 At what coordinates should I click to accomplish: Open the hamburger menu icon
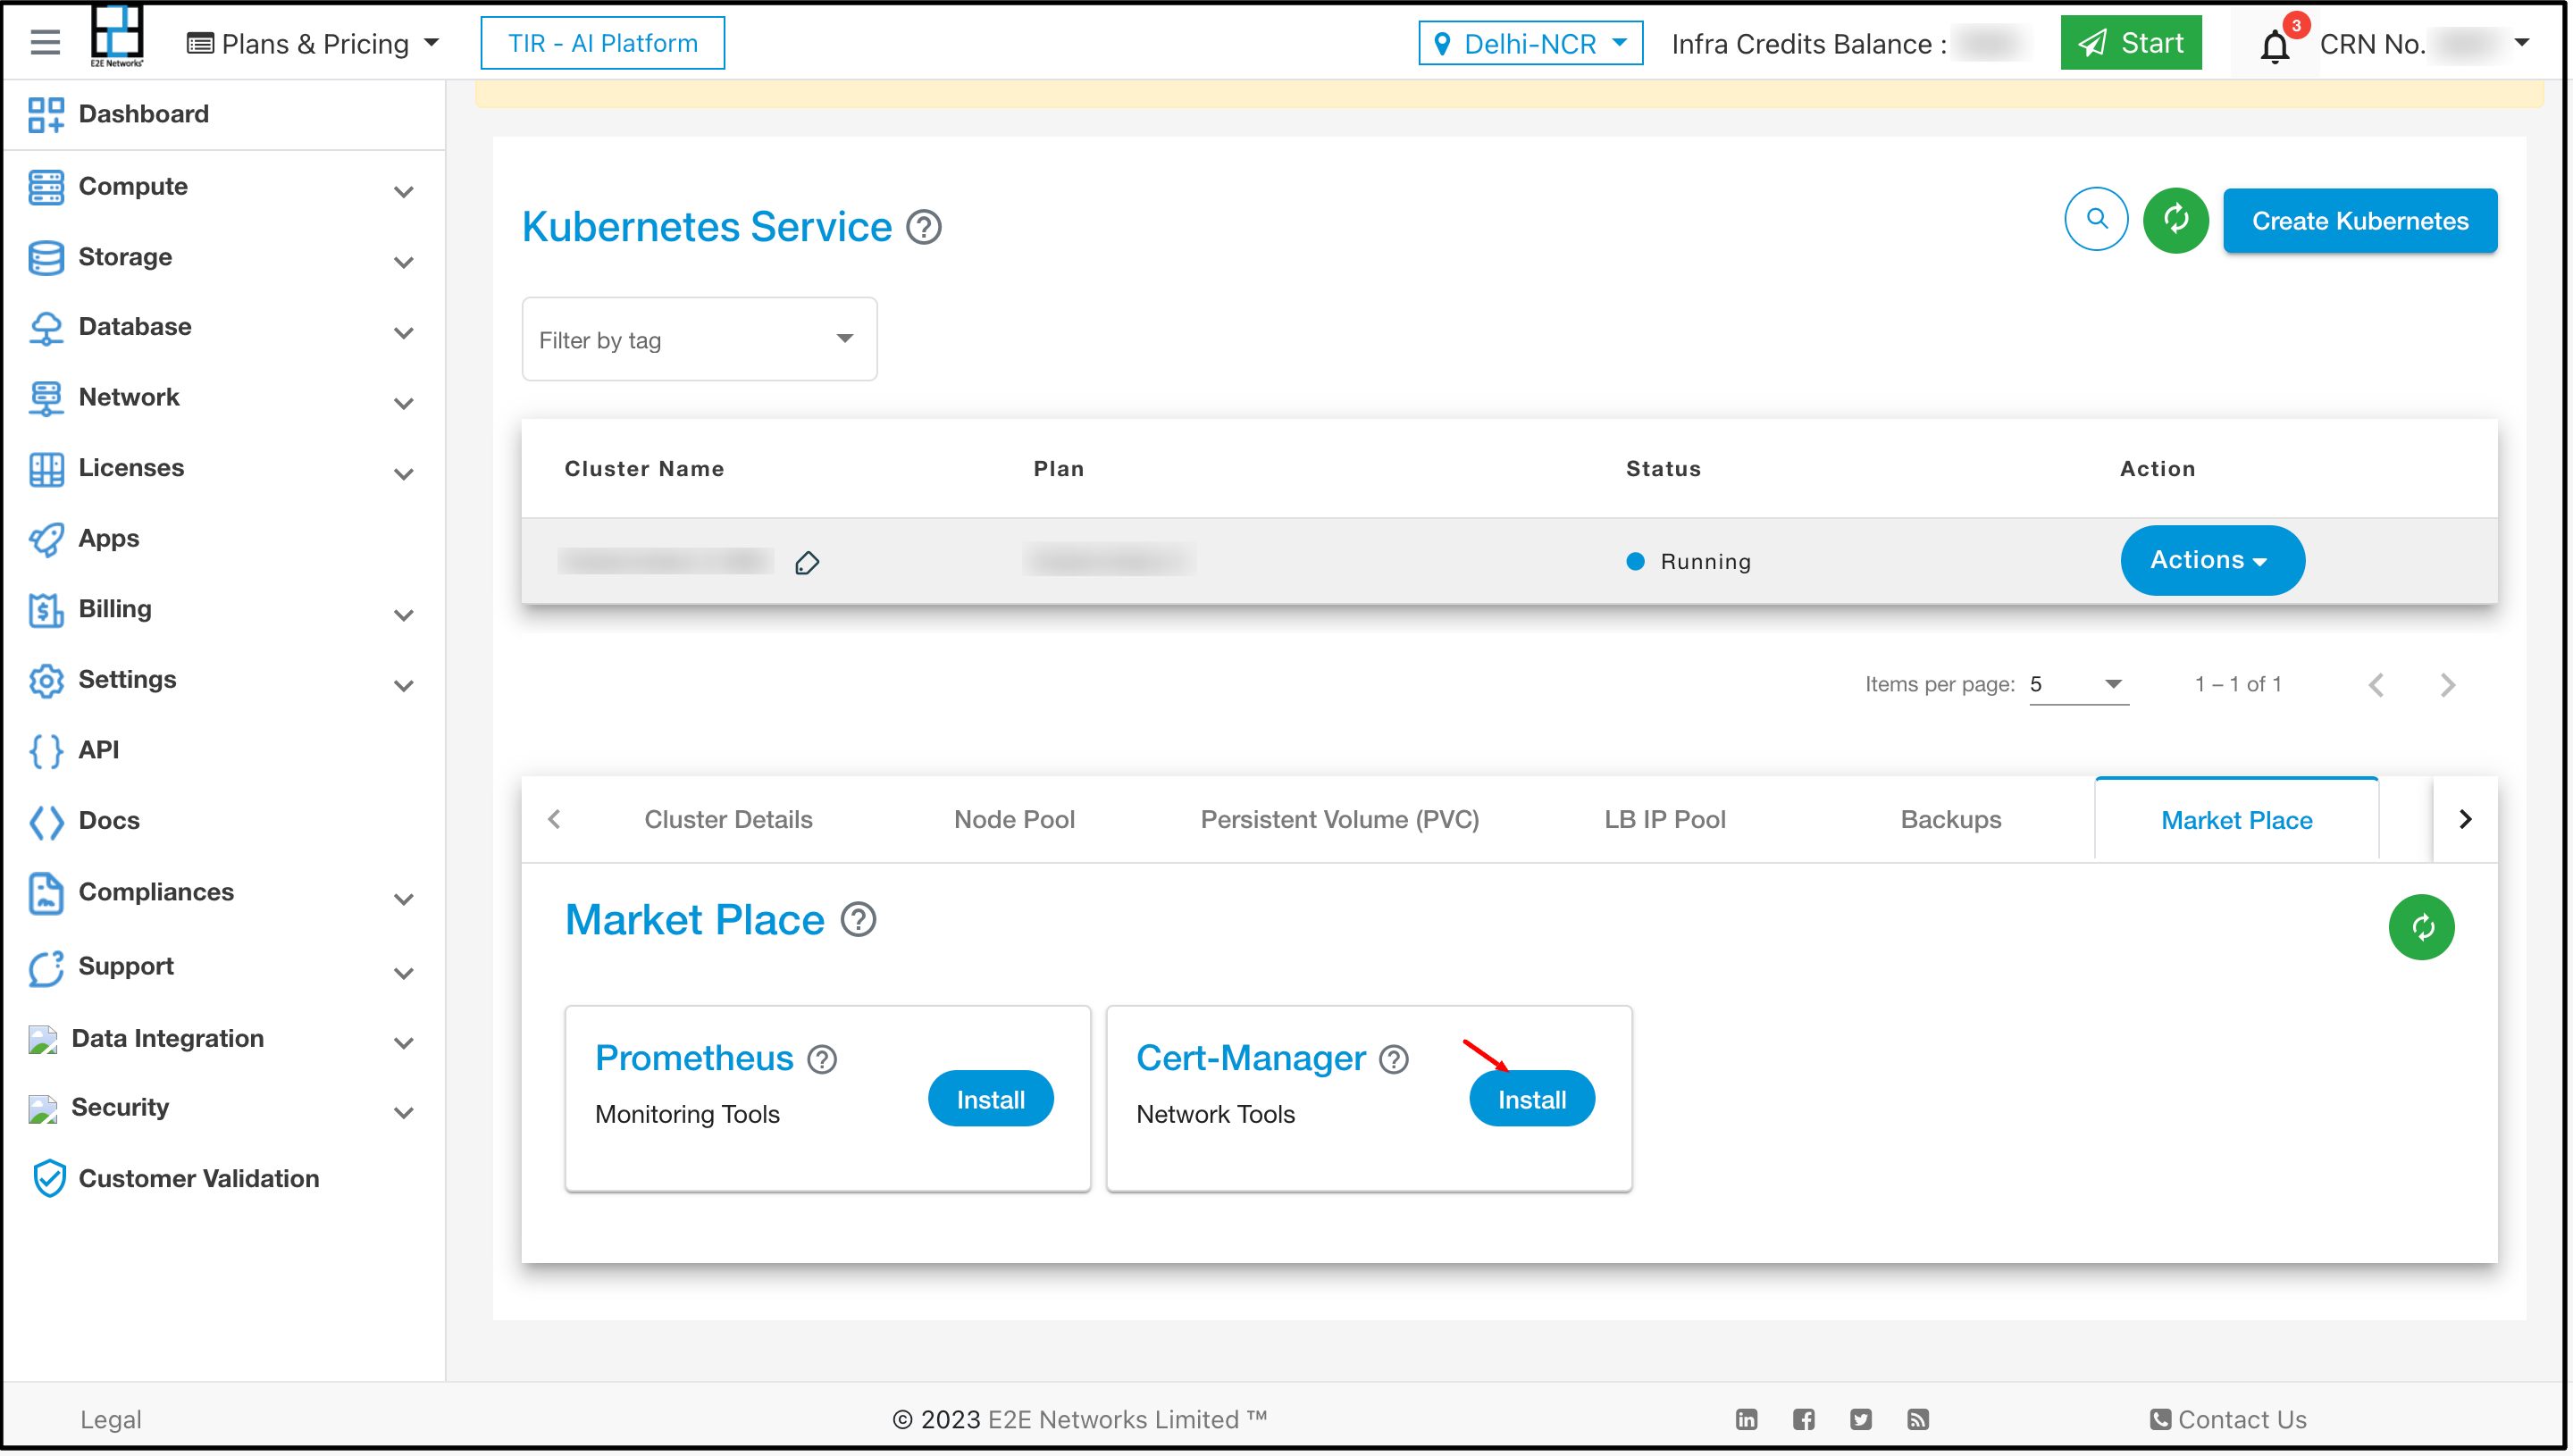(x=45, y=43)
